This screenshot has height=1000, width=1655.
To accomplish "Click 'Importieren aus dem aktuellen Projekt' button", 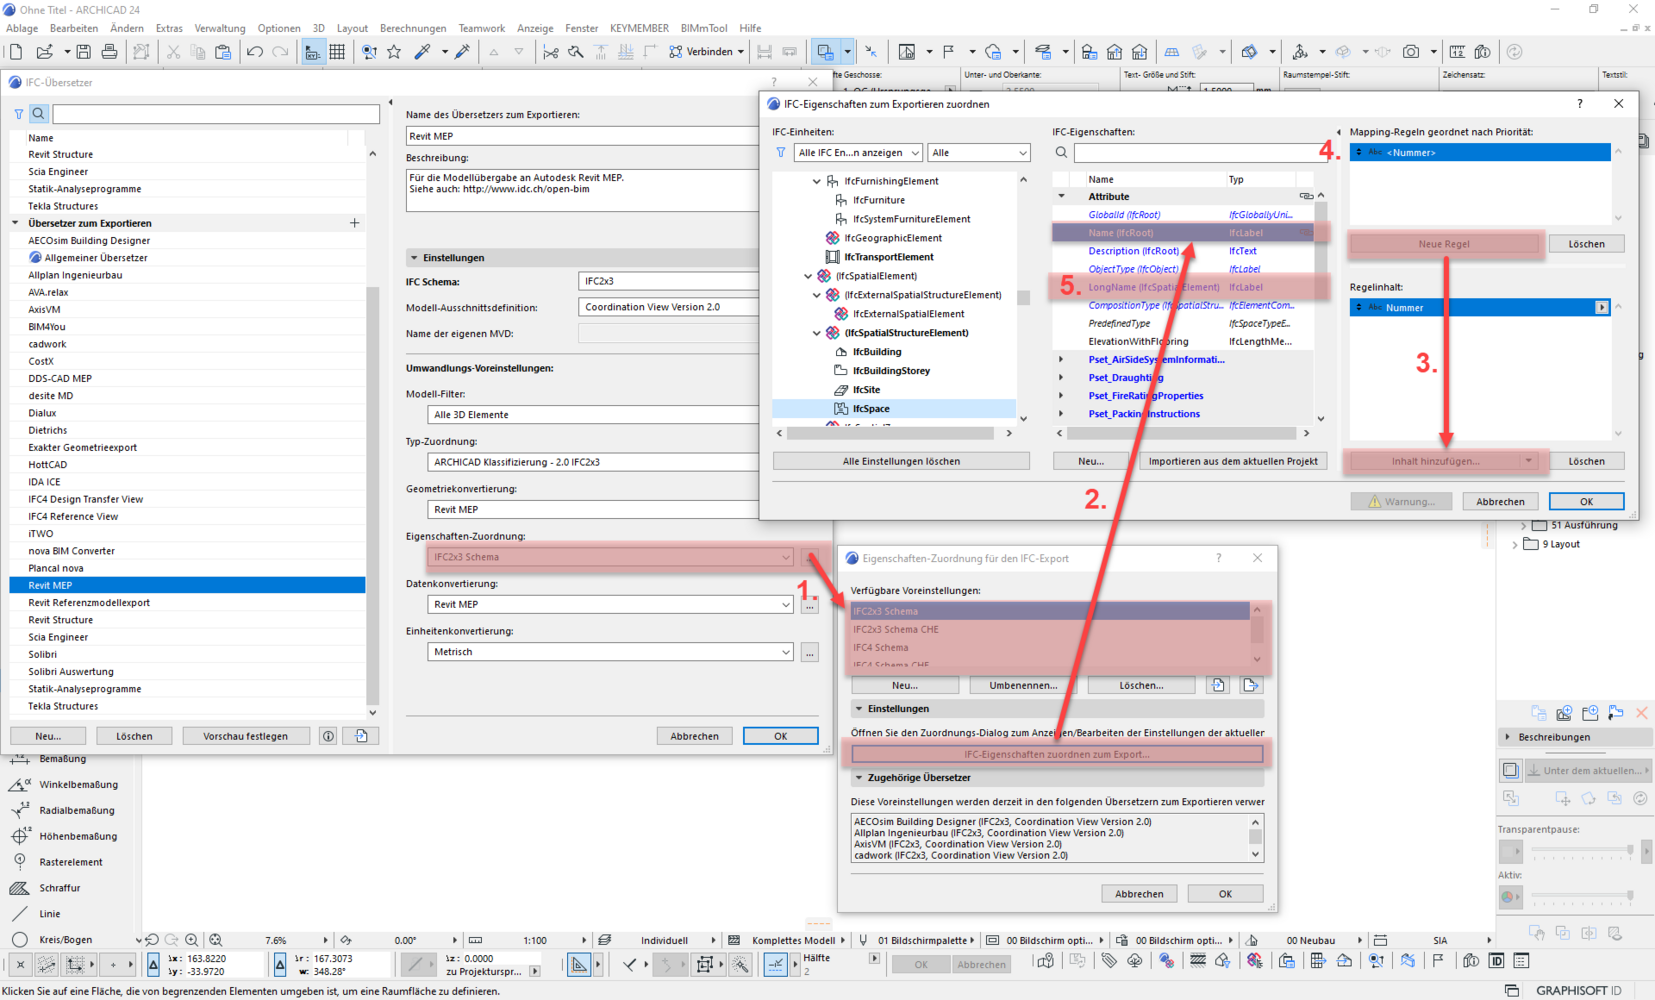I will pyautogui.click(x=1233, y=461).
